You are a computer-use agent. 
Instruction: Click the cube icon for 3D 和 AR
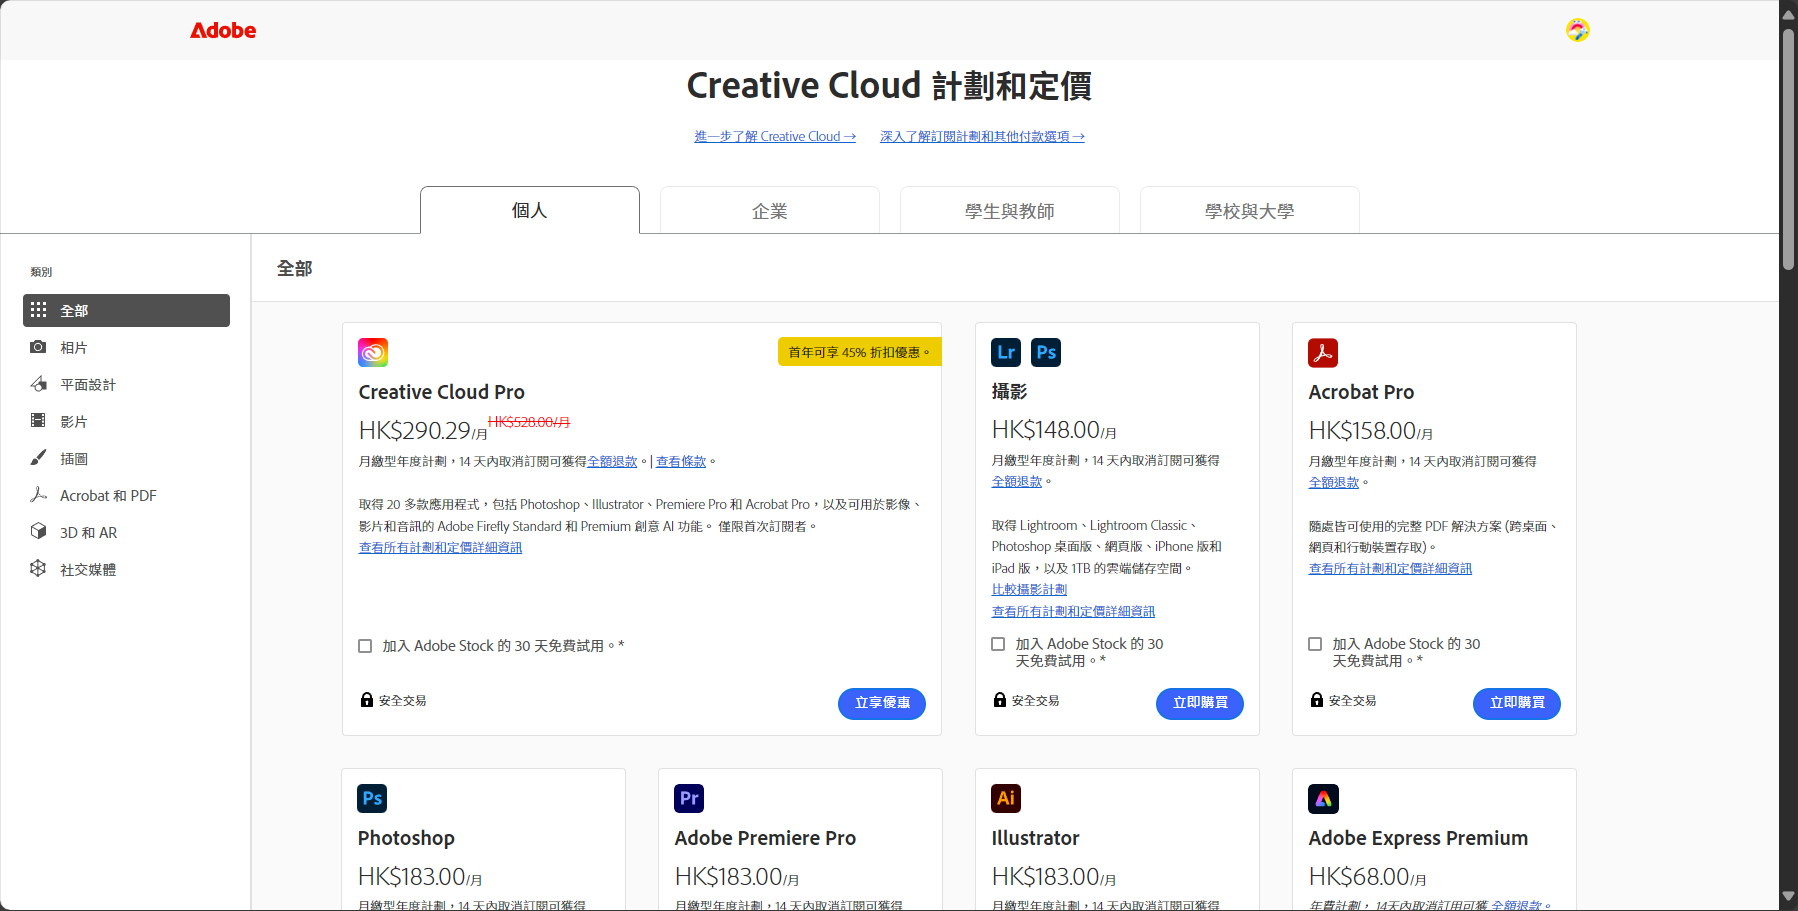[x=38, y=532]
